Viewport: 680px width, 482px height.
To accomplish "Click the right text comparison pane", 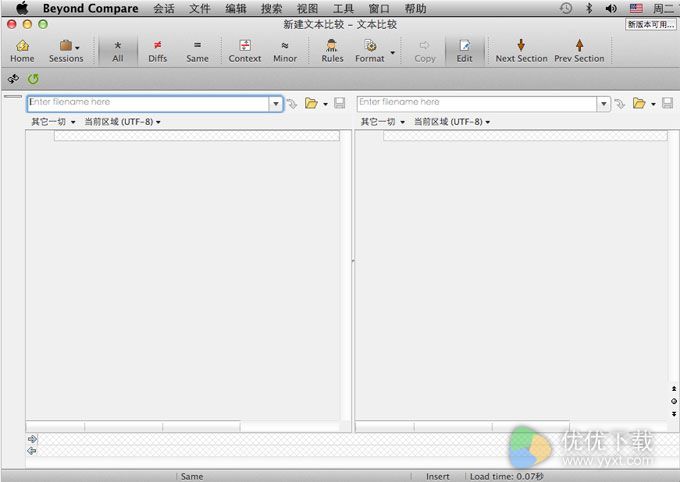I will [x=511, y=275].
